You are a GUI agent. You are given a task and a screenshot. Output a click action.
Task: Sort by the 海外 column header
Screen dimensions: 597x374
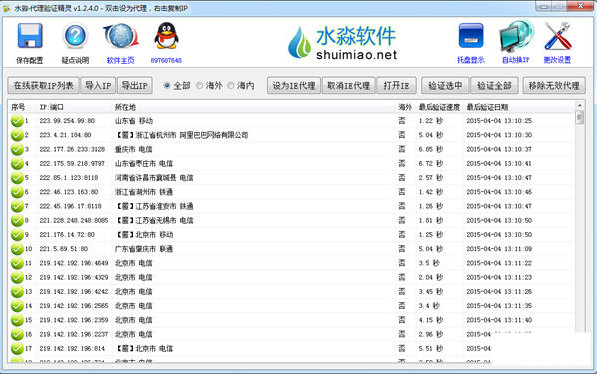click(x=405, y=107)
